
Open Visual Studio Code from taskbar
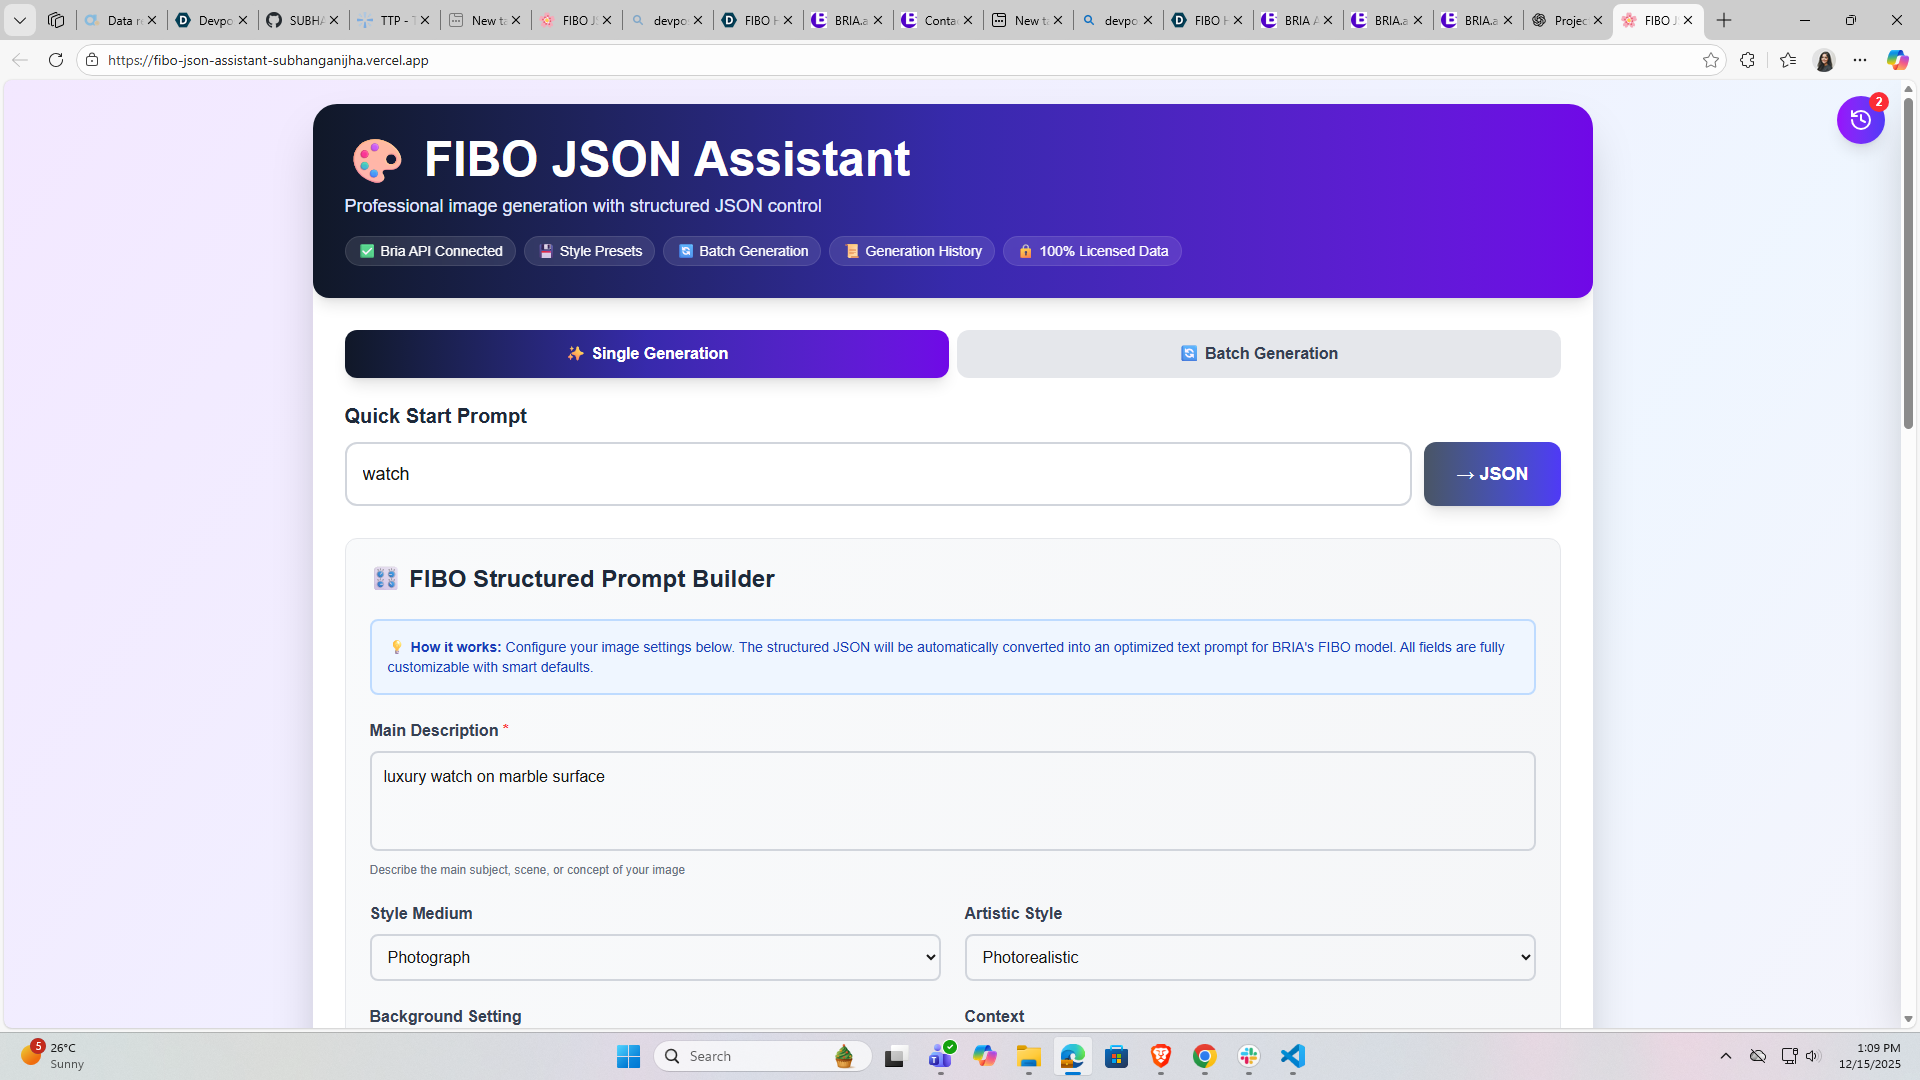pyautogui.click(x=1293, y=1056)
